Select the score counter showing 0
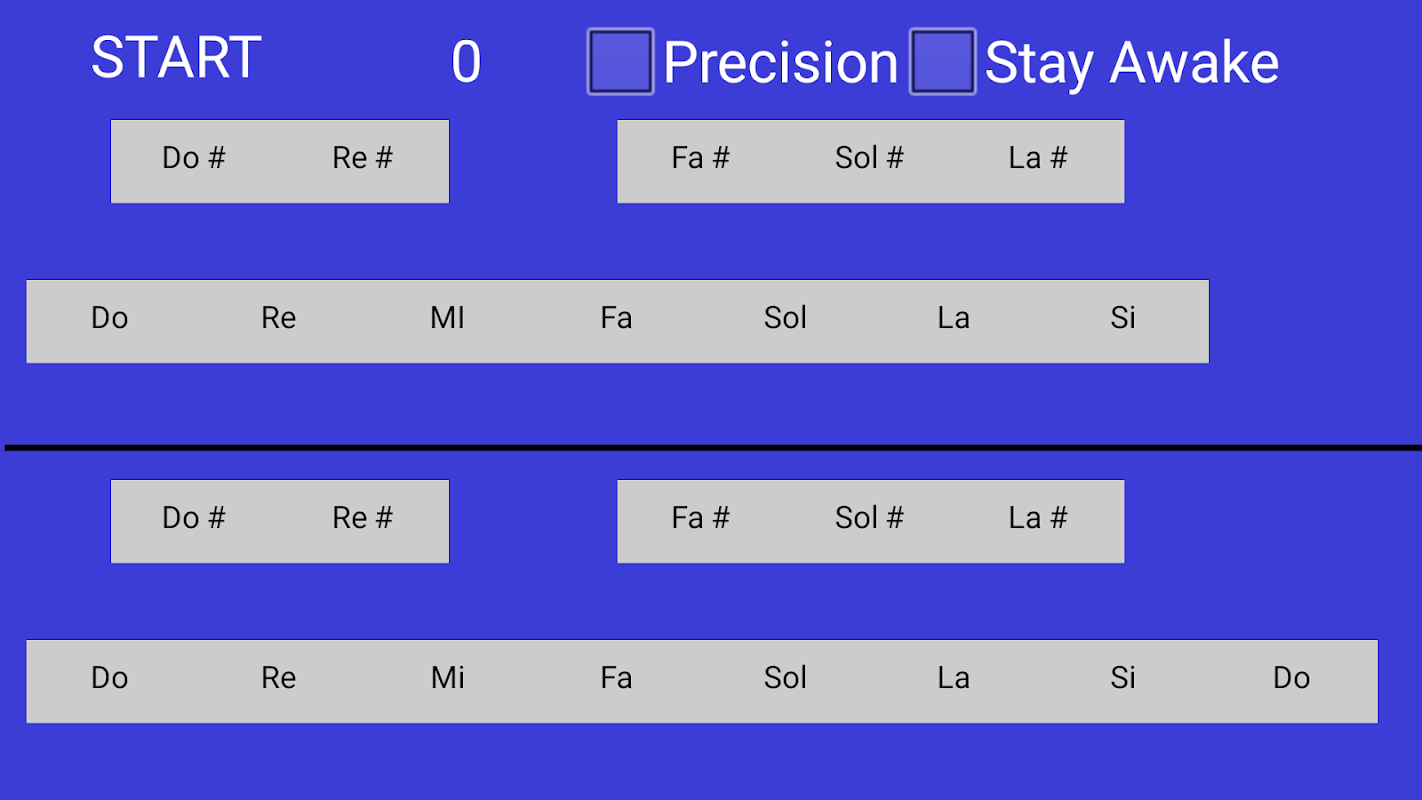The width and height of the screenshot is (1422, 800). click(466, 62)
